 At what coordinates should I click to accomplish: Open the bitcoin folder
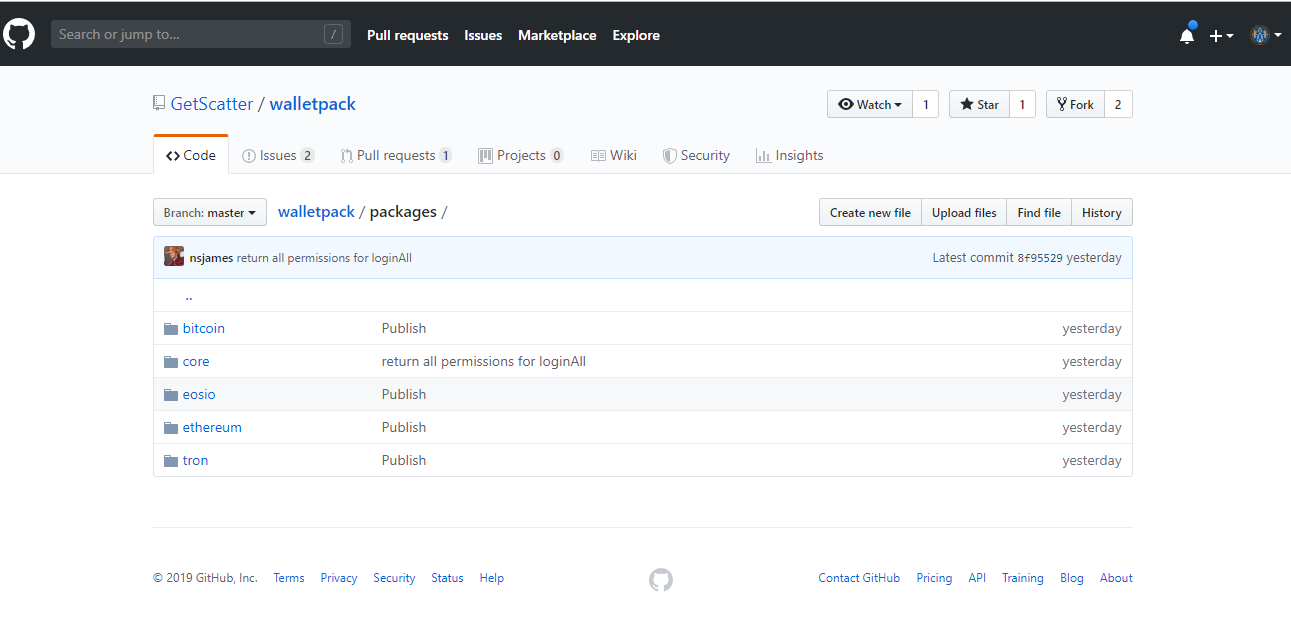point(204,329)
